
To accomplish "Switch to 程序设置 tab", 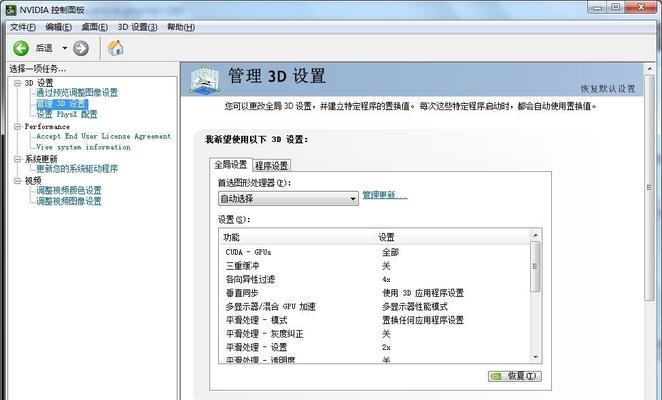I will tap(271, 165).
